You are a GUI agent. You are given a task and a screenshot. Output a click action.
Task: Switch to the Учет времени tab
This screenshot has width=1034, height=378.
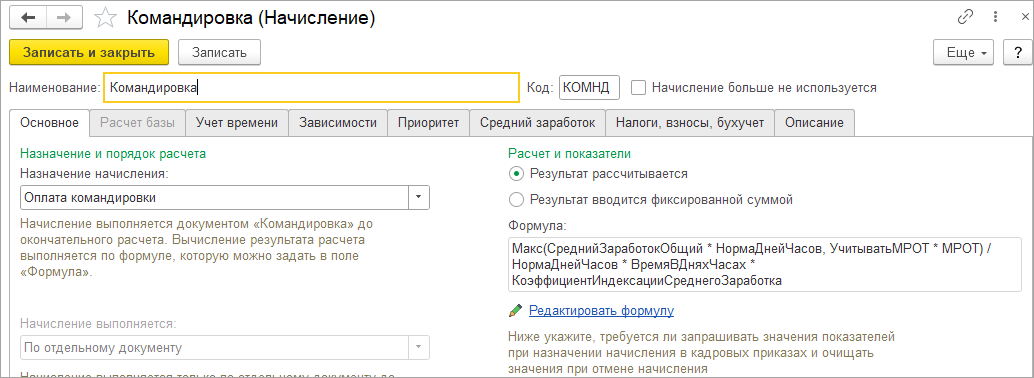237,123
